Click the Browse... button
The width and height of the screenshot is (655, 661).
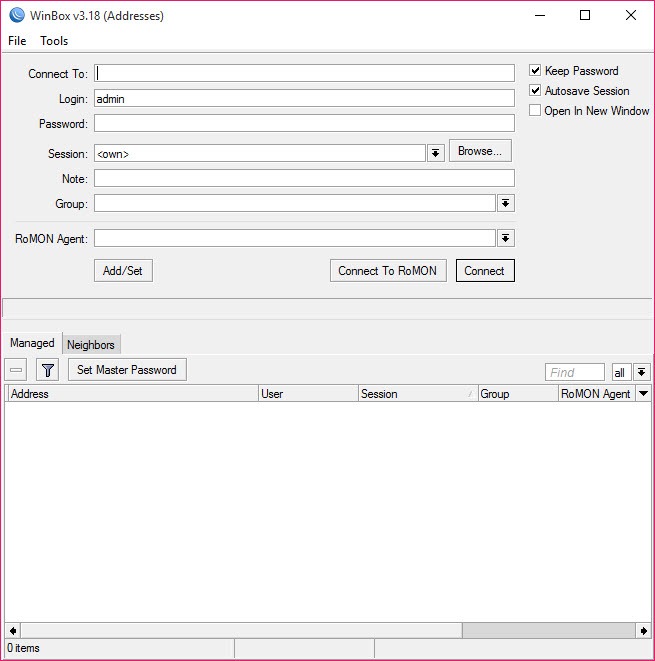480,151
